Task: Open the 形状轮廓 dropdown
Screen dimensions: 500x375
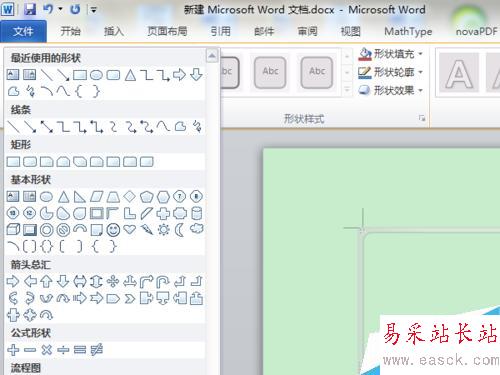Action: (420, 72)
